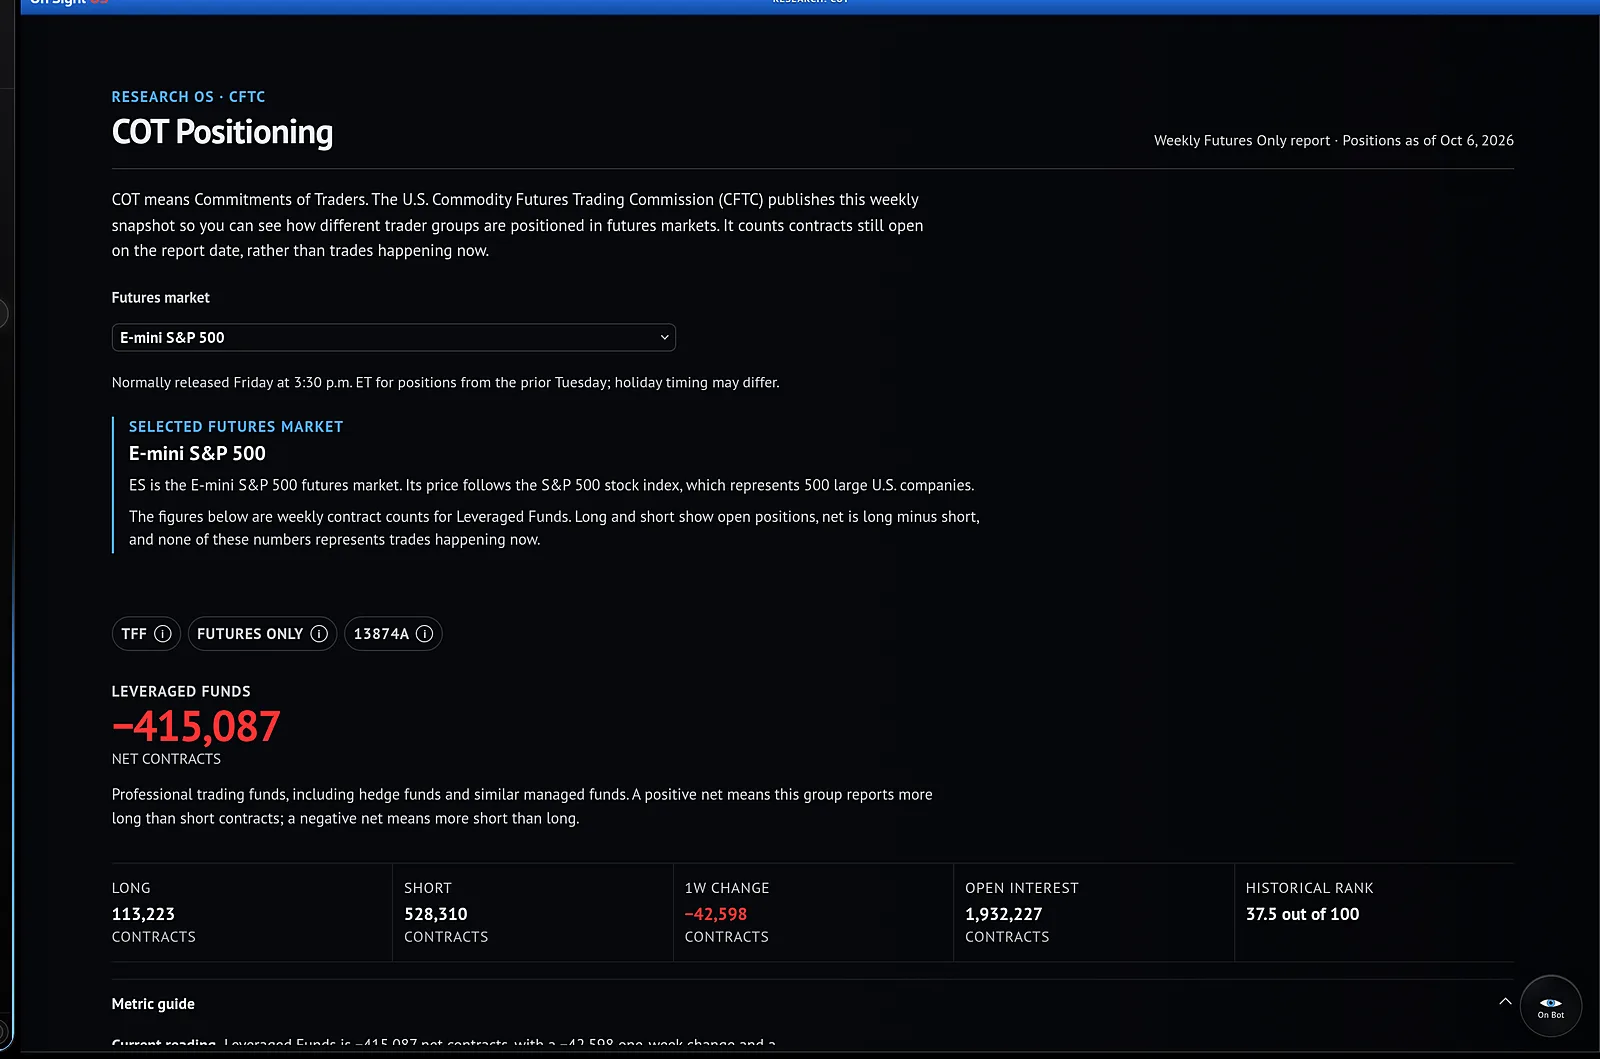Click the E-mini S&P 500 section heading
The height and width of the screenshot is (1059, 1600).
click(197, 454)
